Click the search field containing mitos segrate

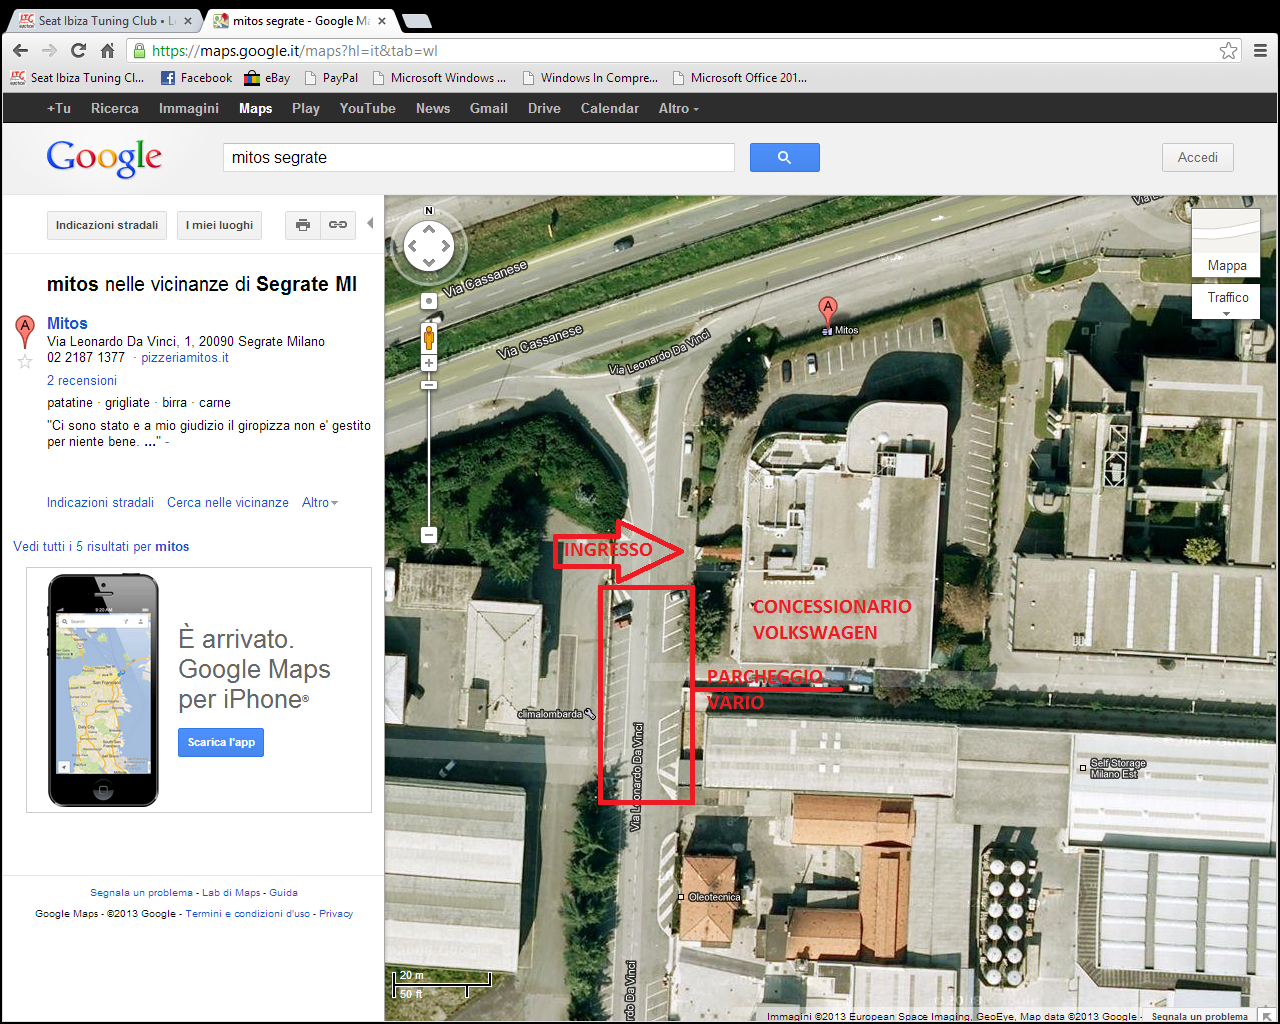(478, 157)
